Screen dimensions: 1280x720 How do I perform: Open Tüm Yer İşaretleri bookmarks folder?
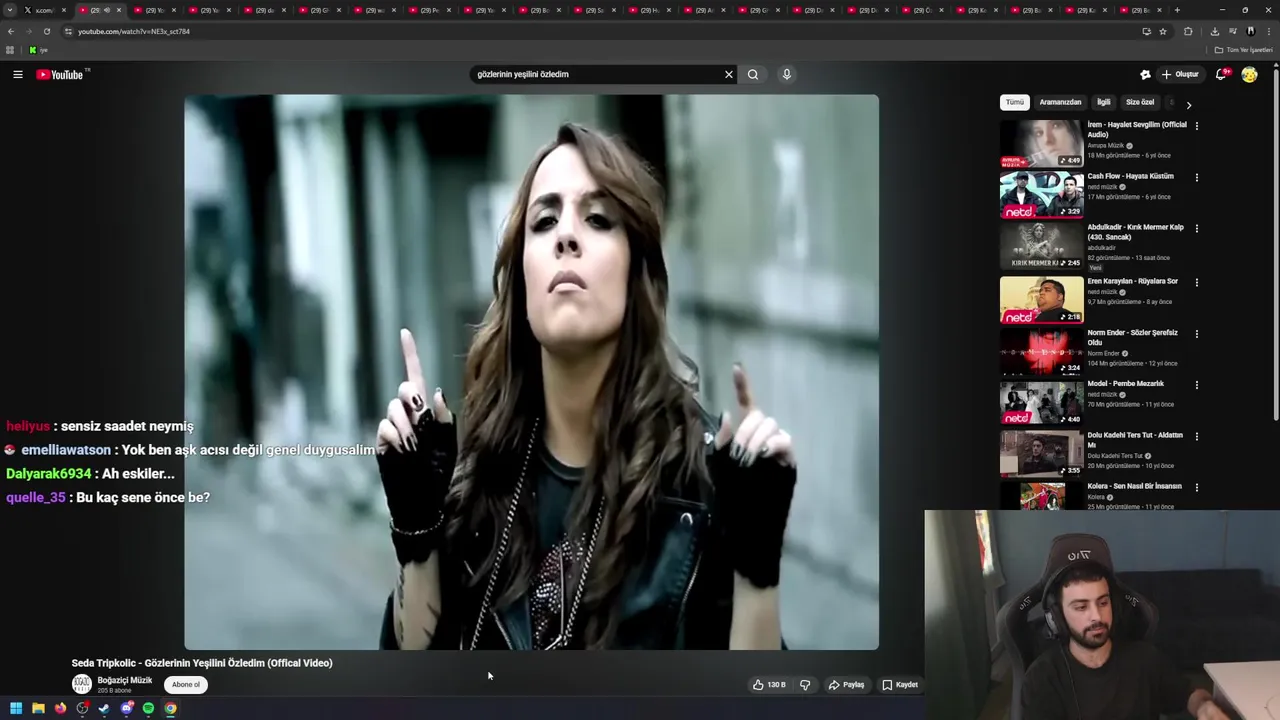(1244, 50)
